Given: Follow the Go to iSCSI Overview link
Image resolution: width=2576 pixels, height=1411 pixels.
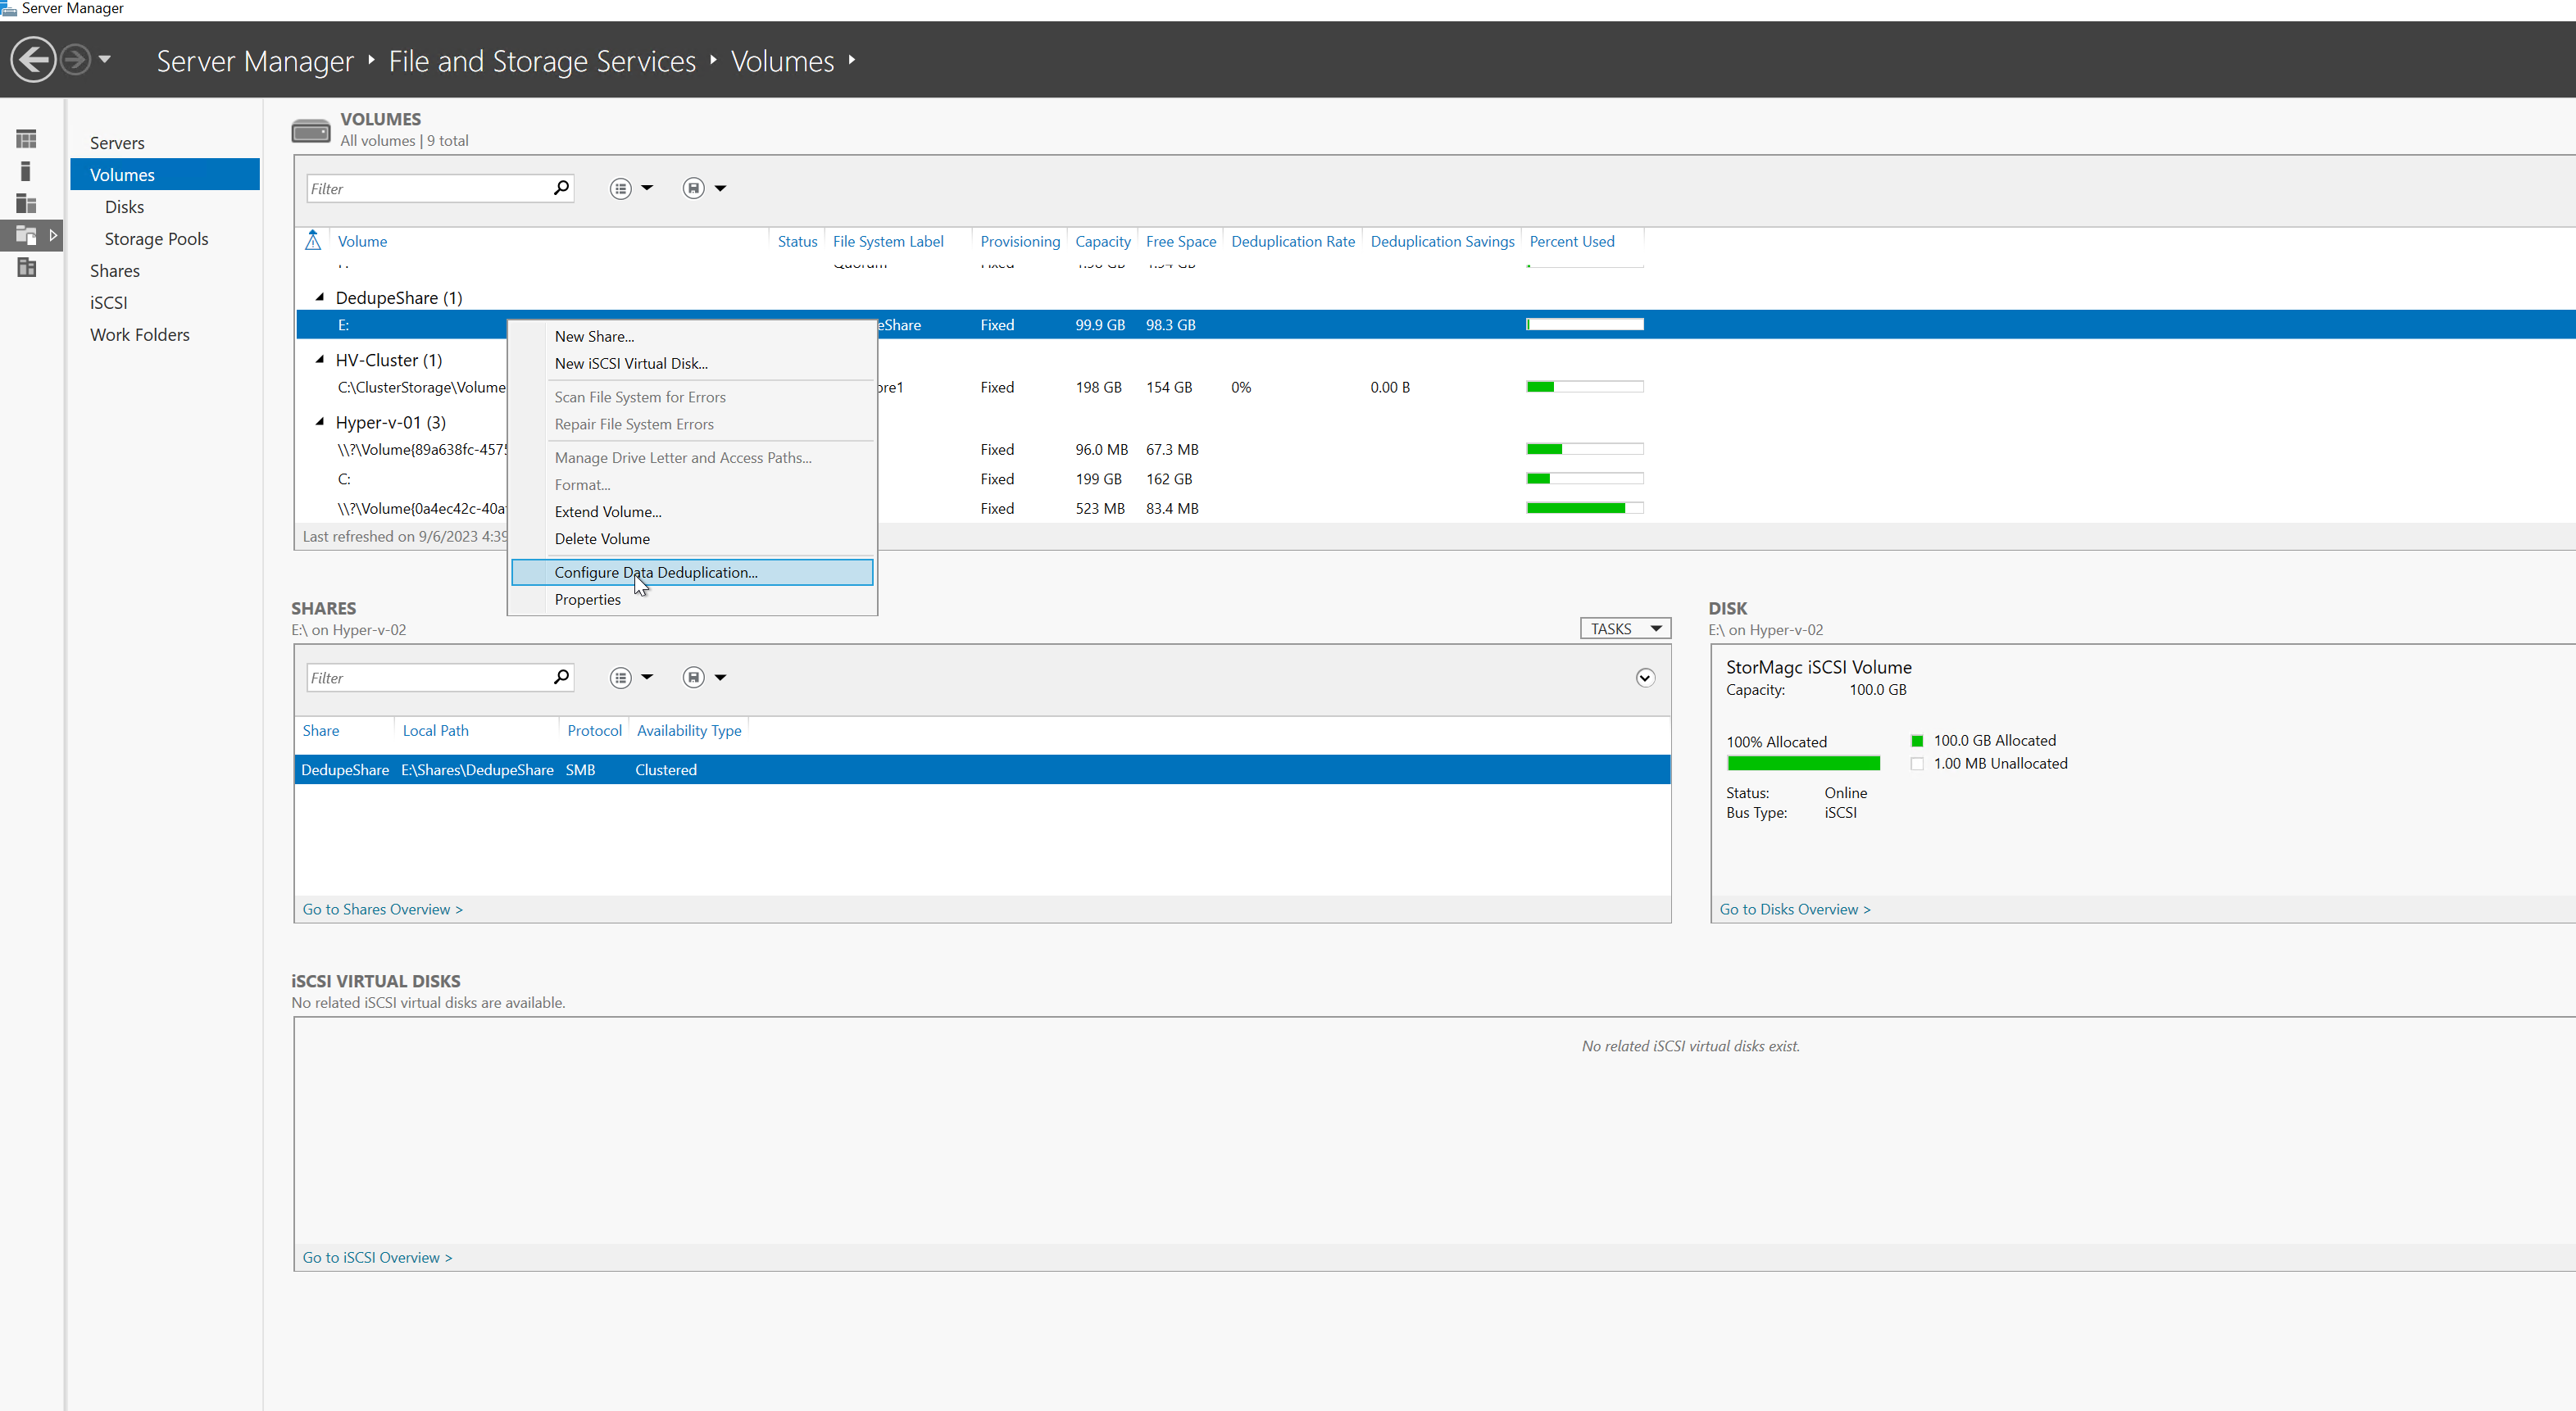Looking at the screenshot, I should 377,1257.
